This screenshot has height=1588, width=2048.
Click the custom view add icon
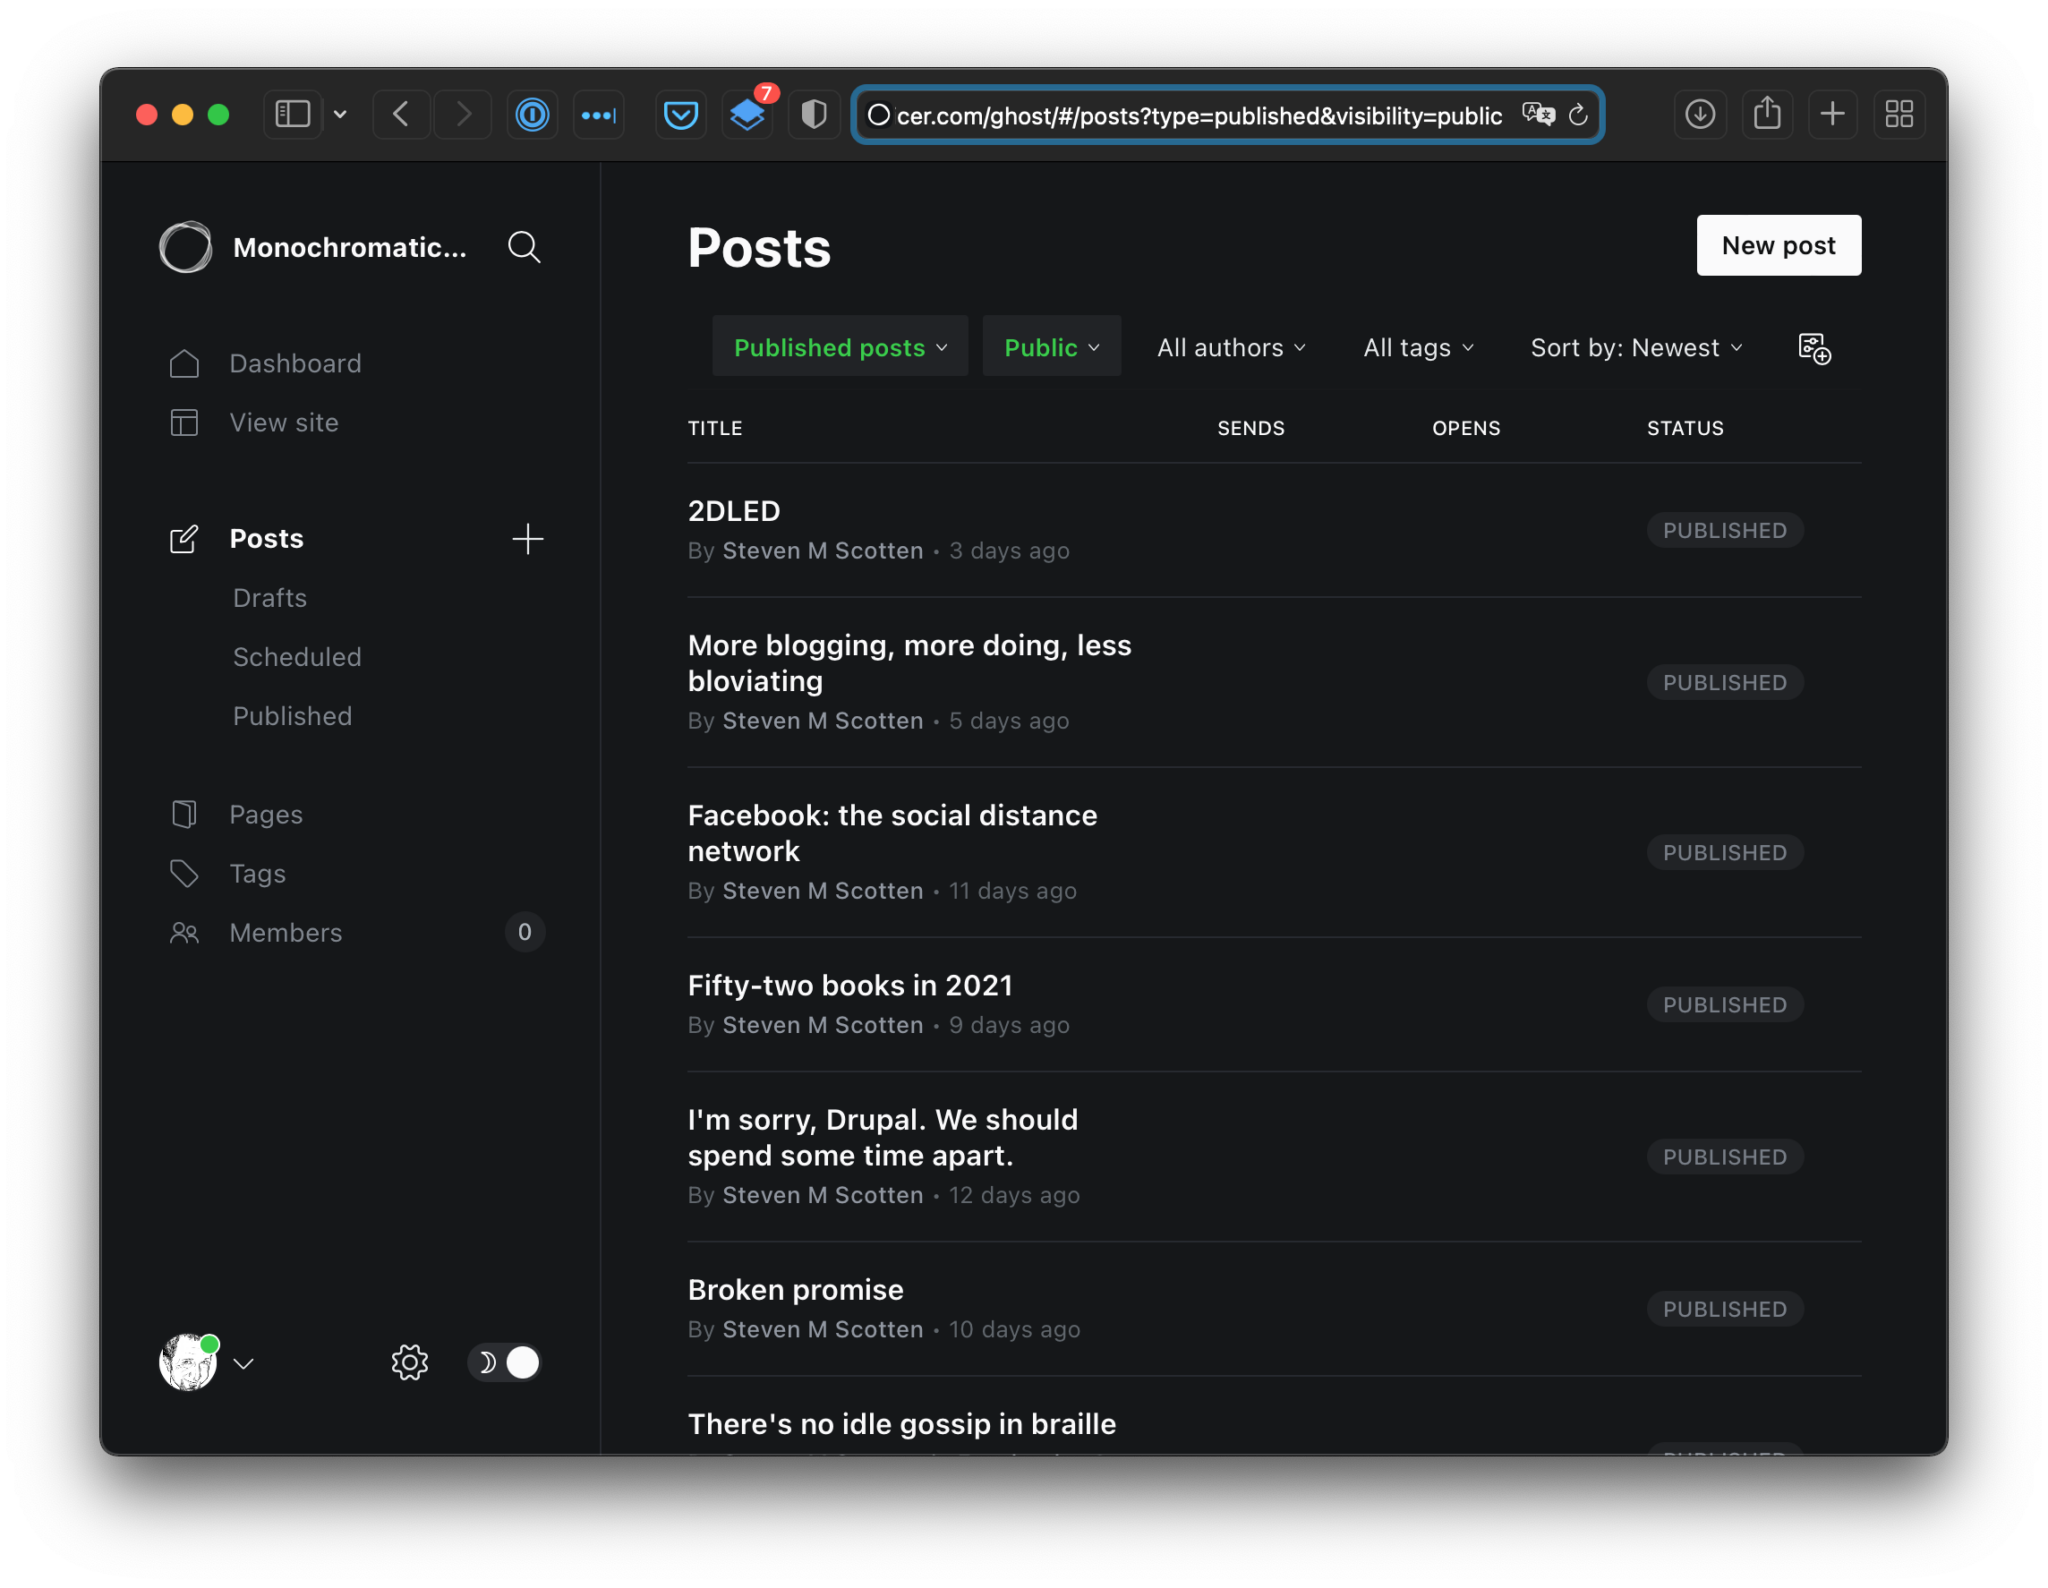[x=1814, y=348]
